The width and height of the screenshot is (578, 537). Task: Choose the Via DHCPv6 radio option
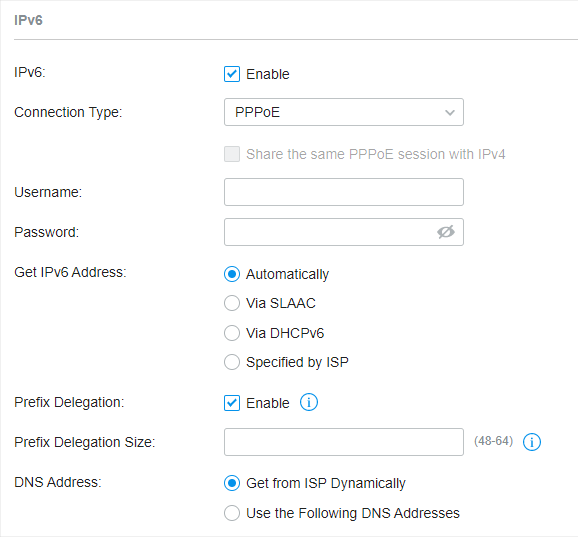pos(232,333)
